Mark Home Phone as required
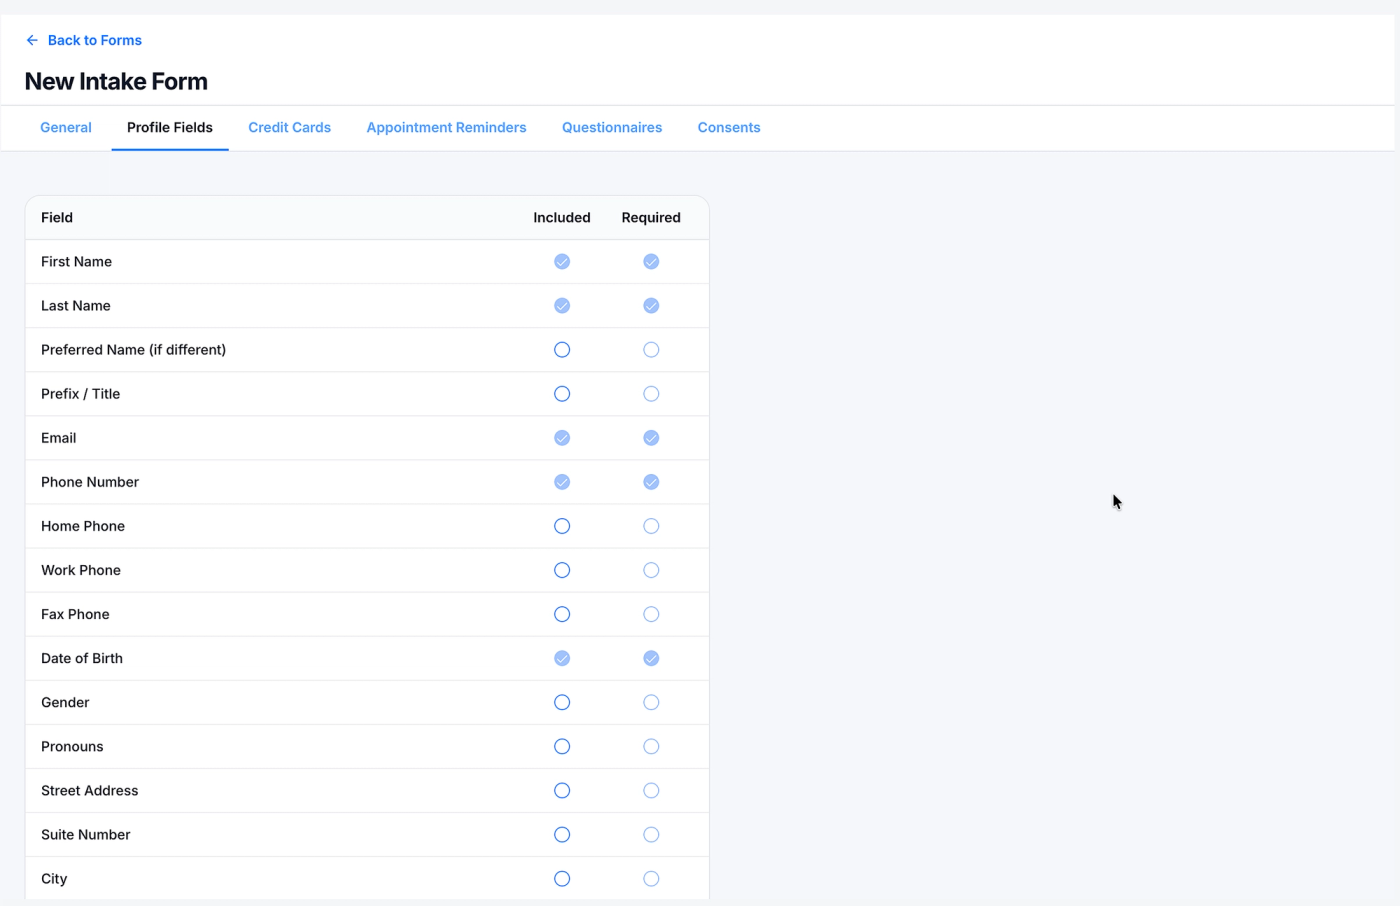The height and width of the screenshot is (906, 1400). tap(651, 526)
